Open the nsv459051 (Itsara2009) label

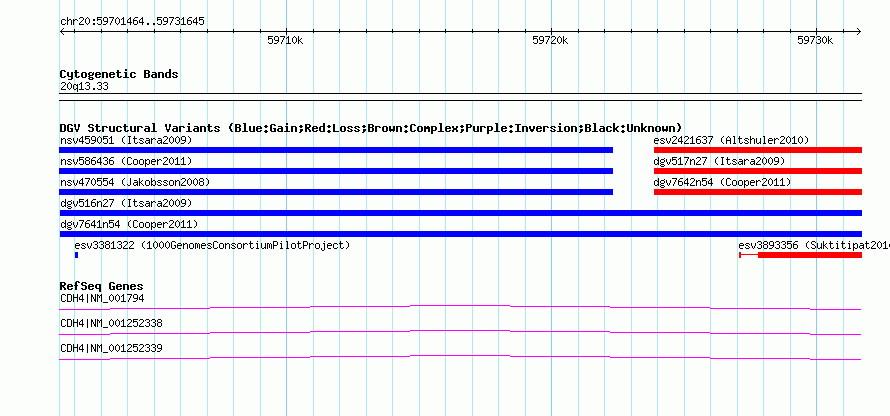(x=126, y=140)
